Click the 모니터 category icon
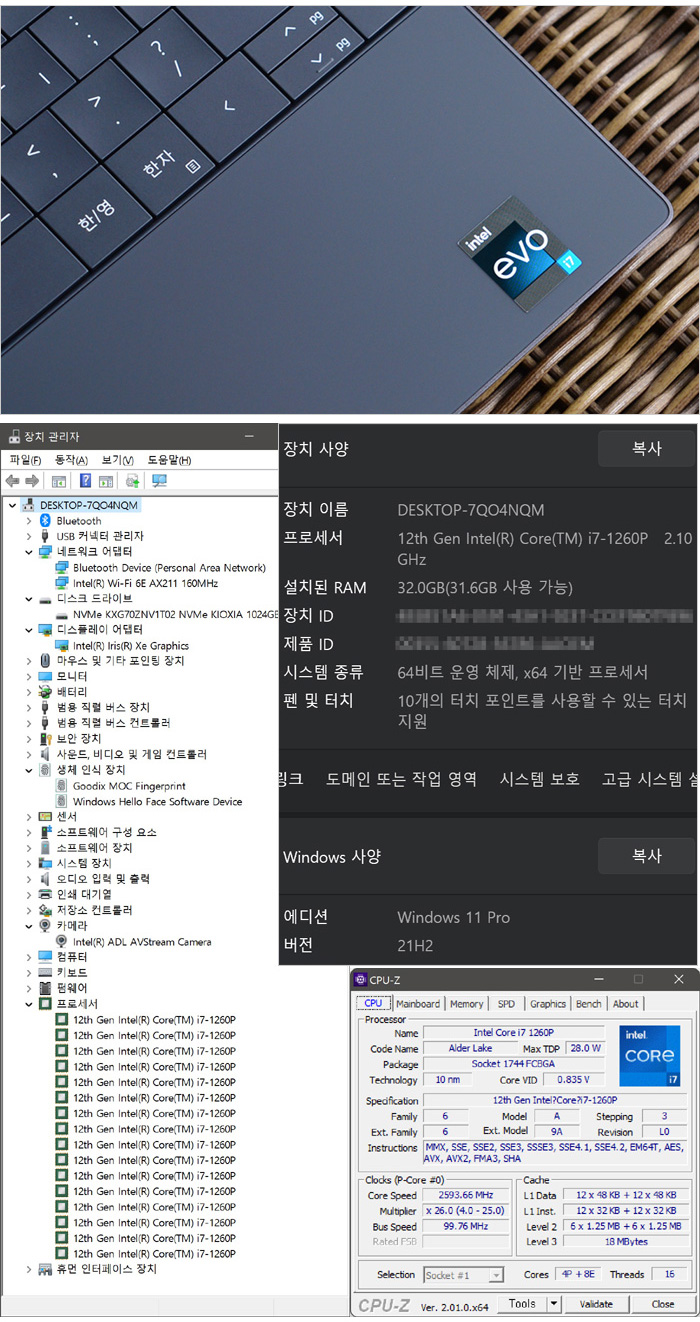This screenshot has height=1322, width=700. [x=45, y=677]
